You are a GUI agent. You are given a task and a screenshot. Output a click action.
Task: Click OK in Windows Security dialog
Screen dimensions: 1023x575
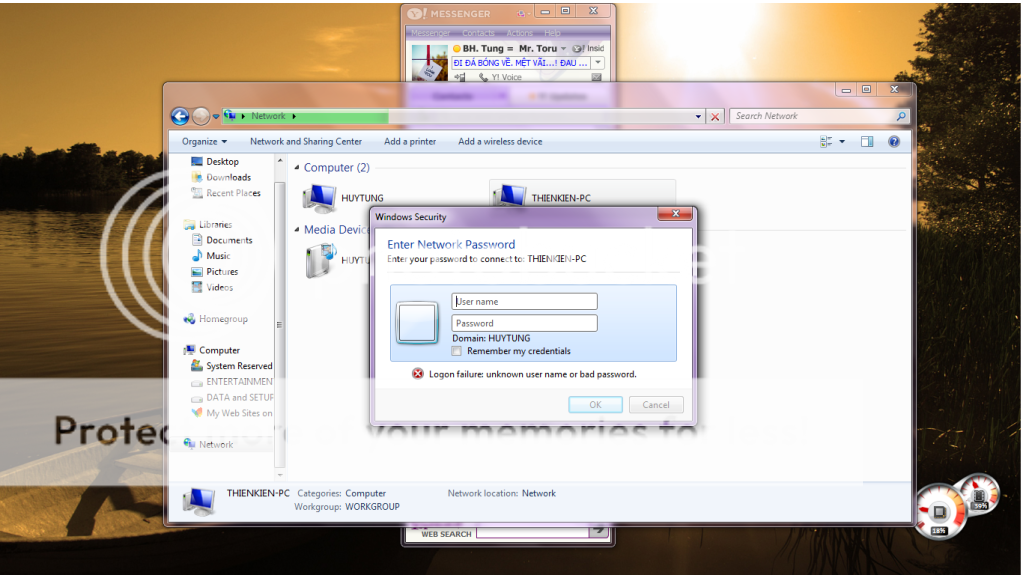[595, 405]
